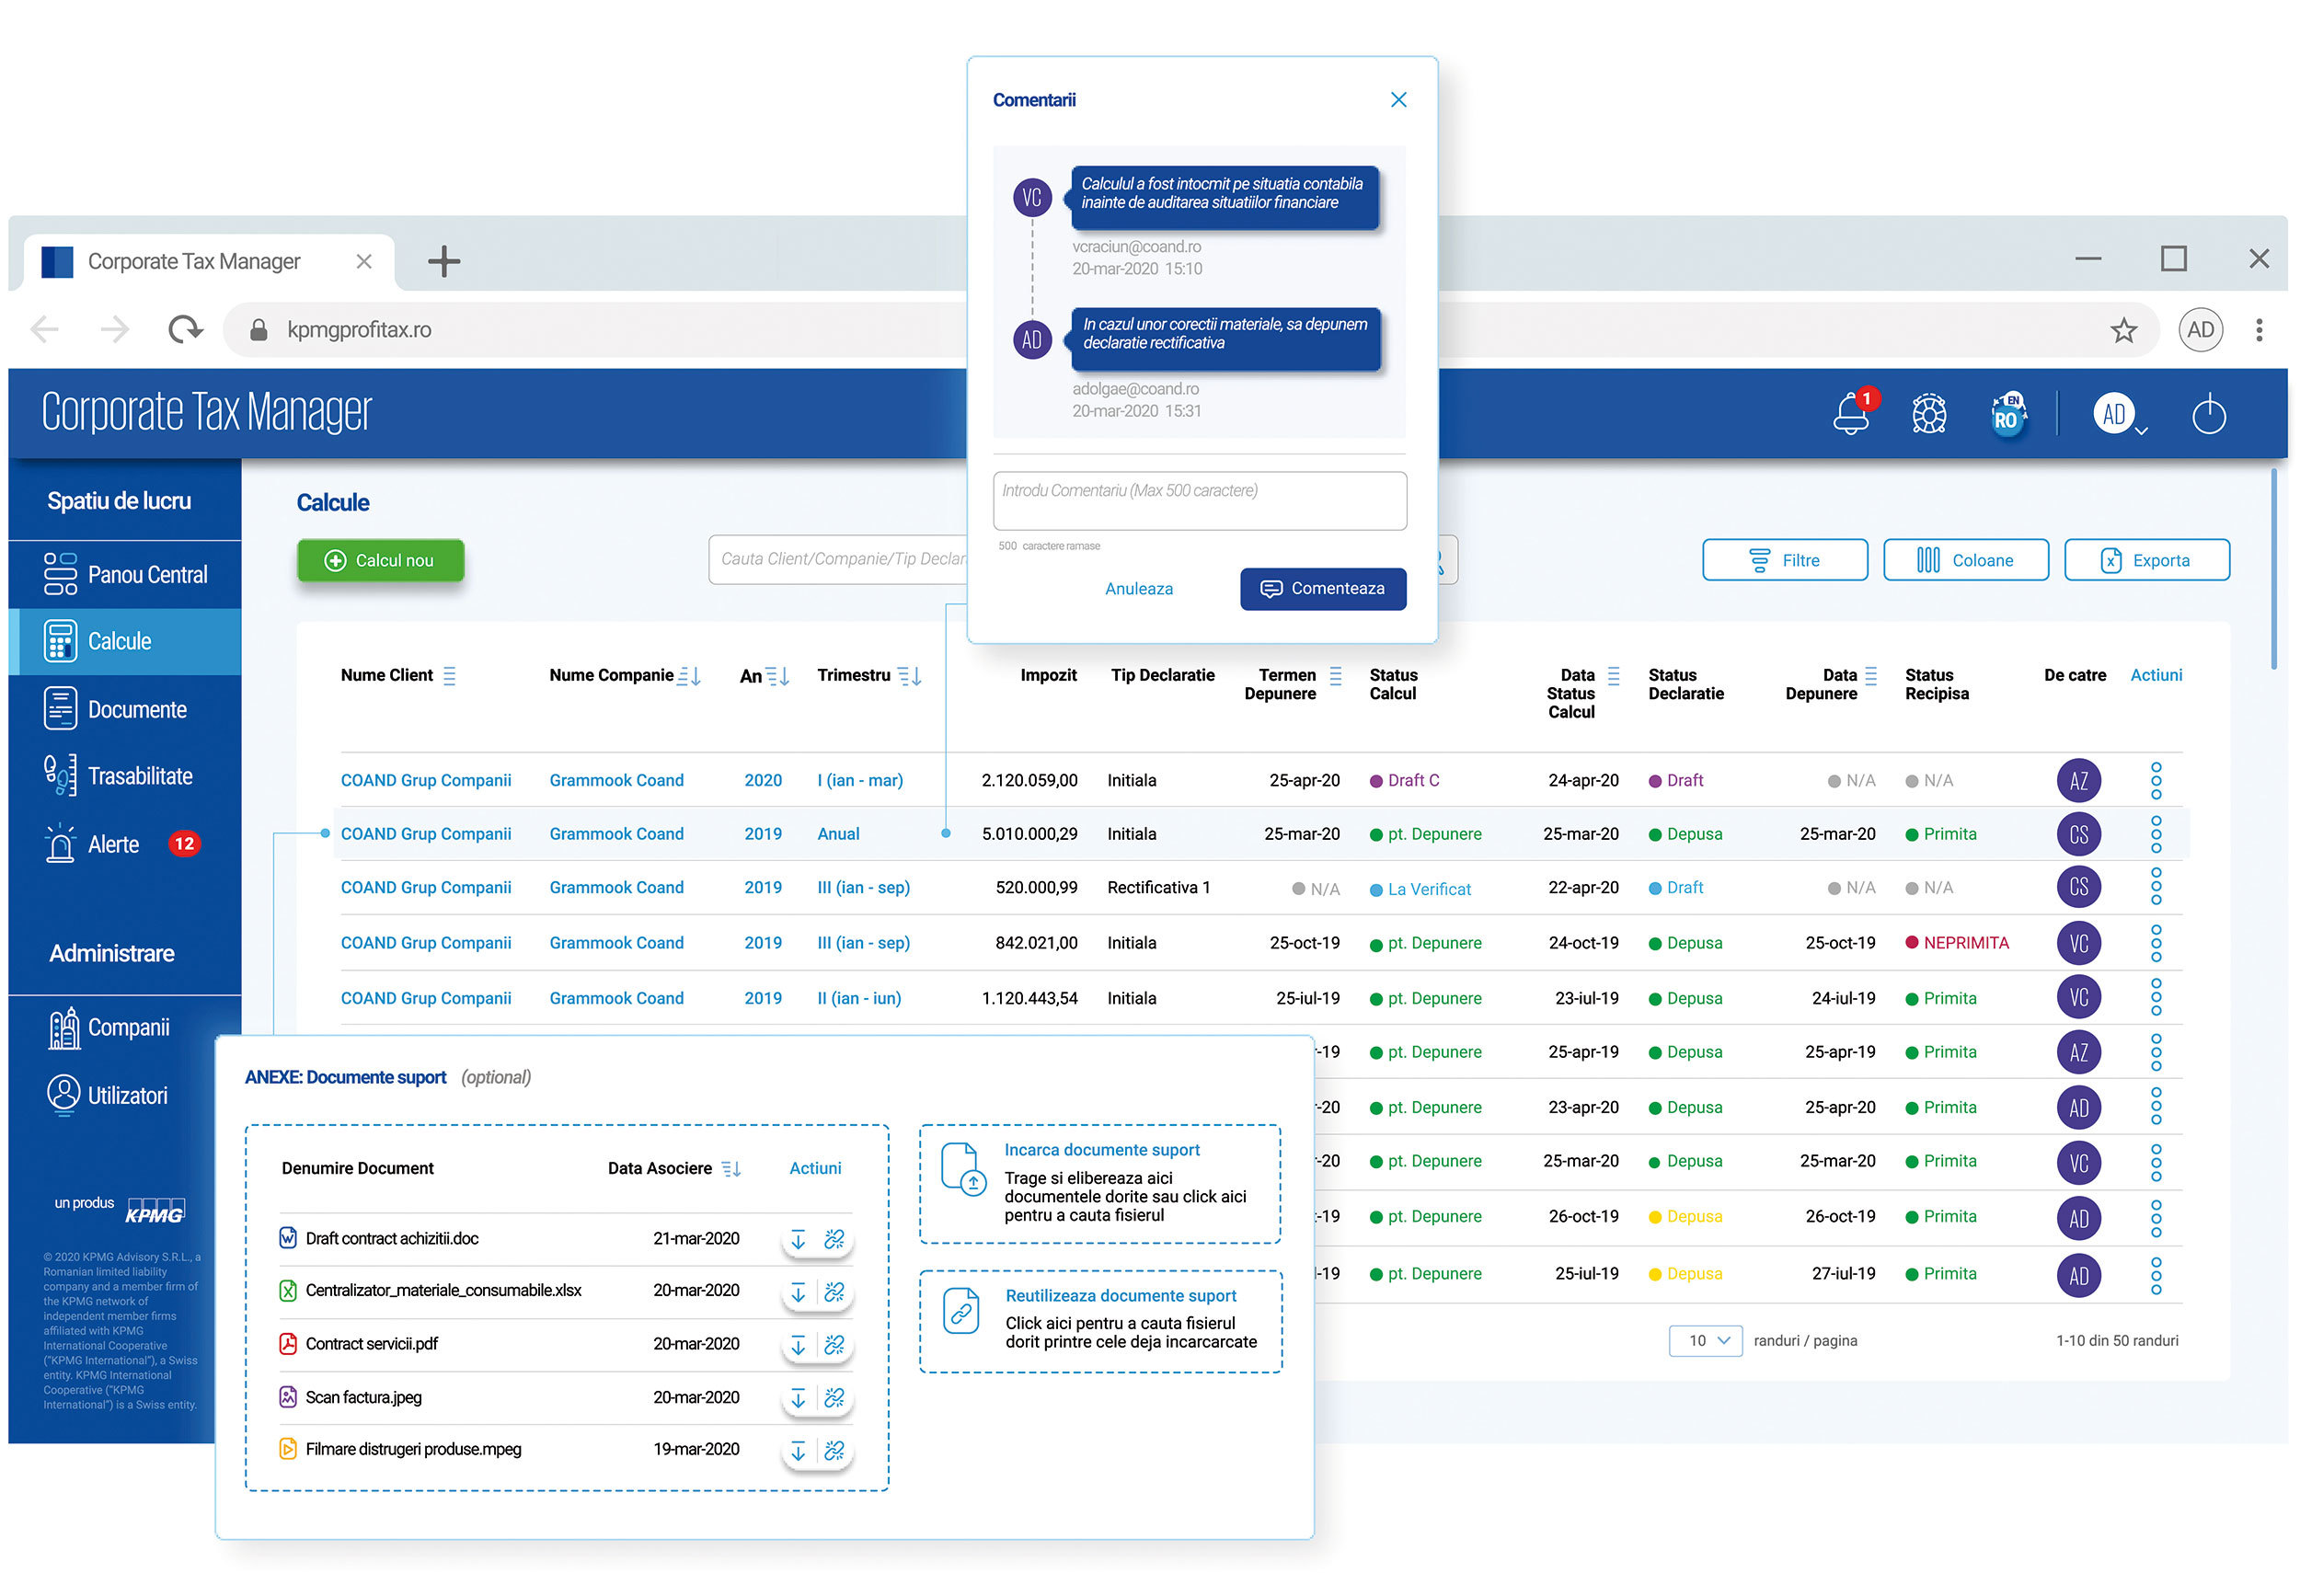
Task: Click the AZ avatar in the 2020 row
Action: [x=2078, y=781]
